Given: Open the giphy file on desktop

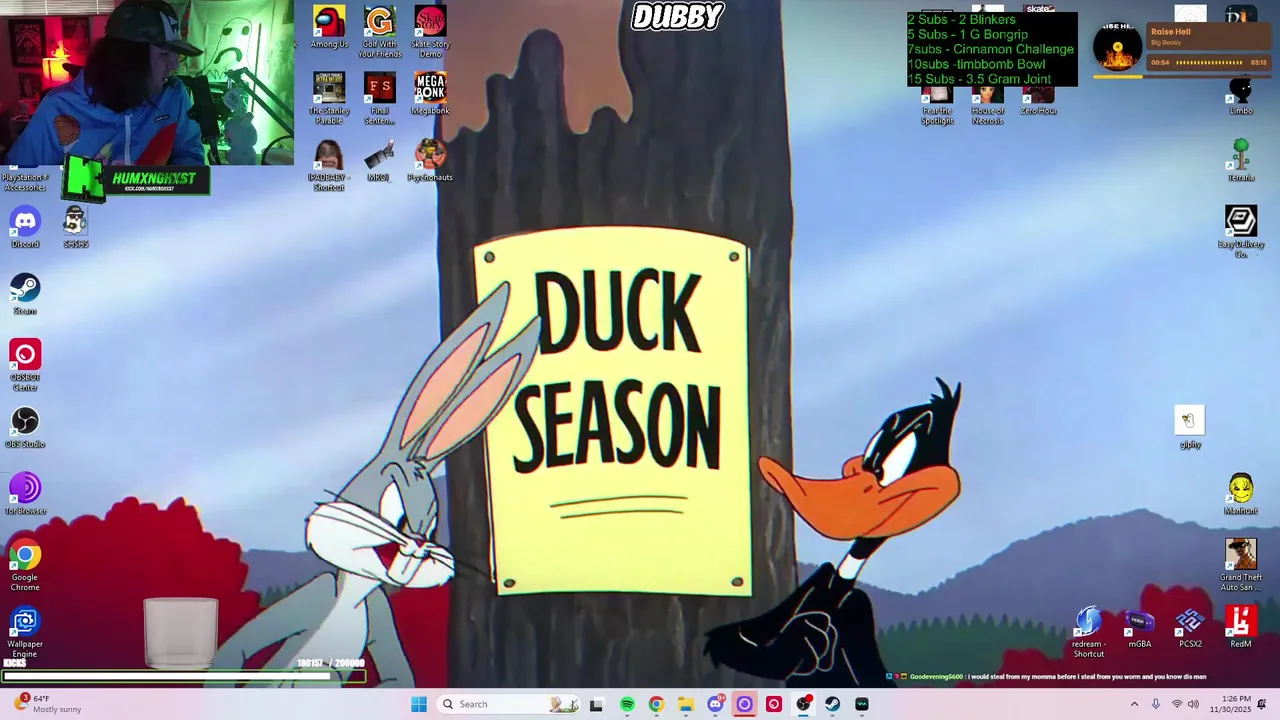Looking at the screenshot, I should [x=1190, y=427].
